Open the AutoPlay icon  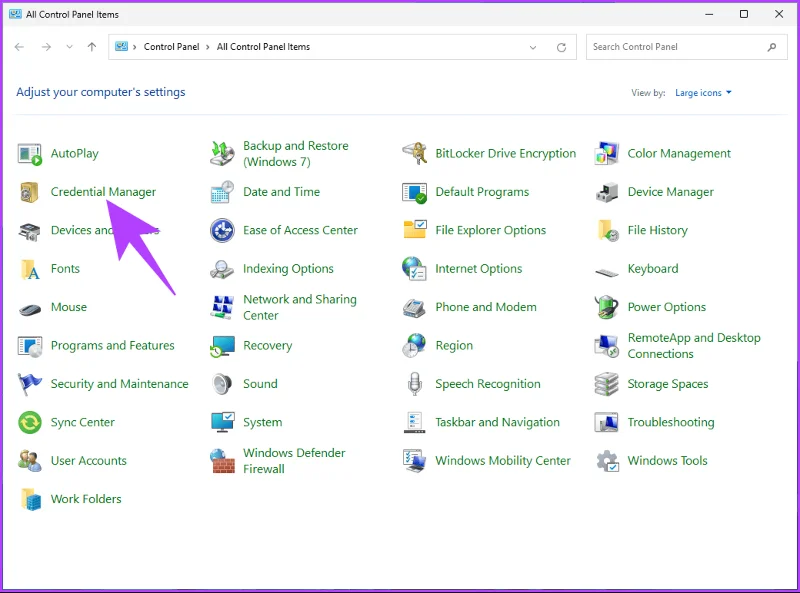point(29,154)
